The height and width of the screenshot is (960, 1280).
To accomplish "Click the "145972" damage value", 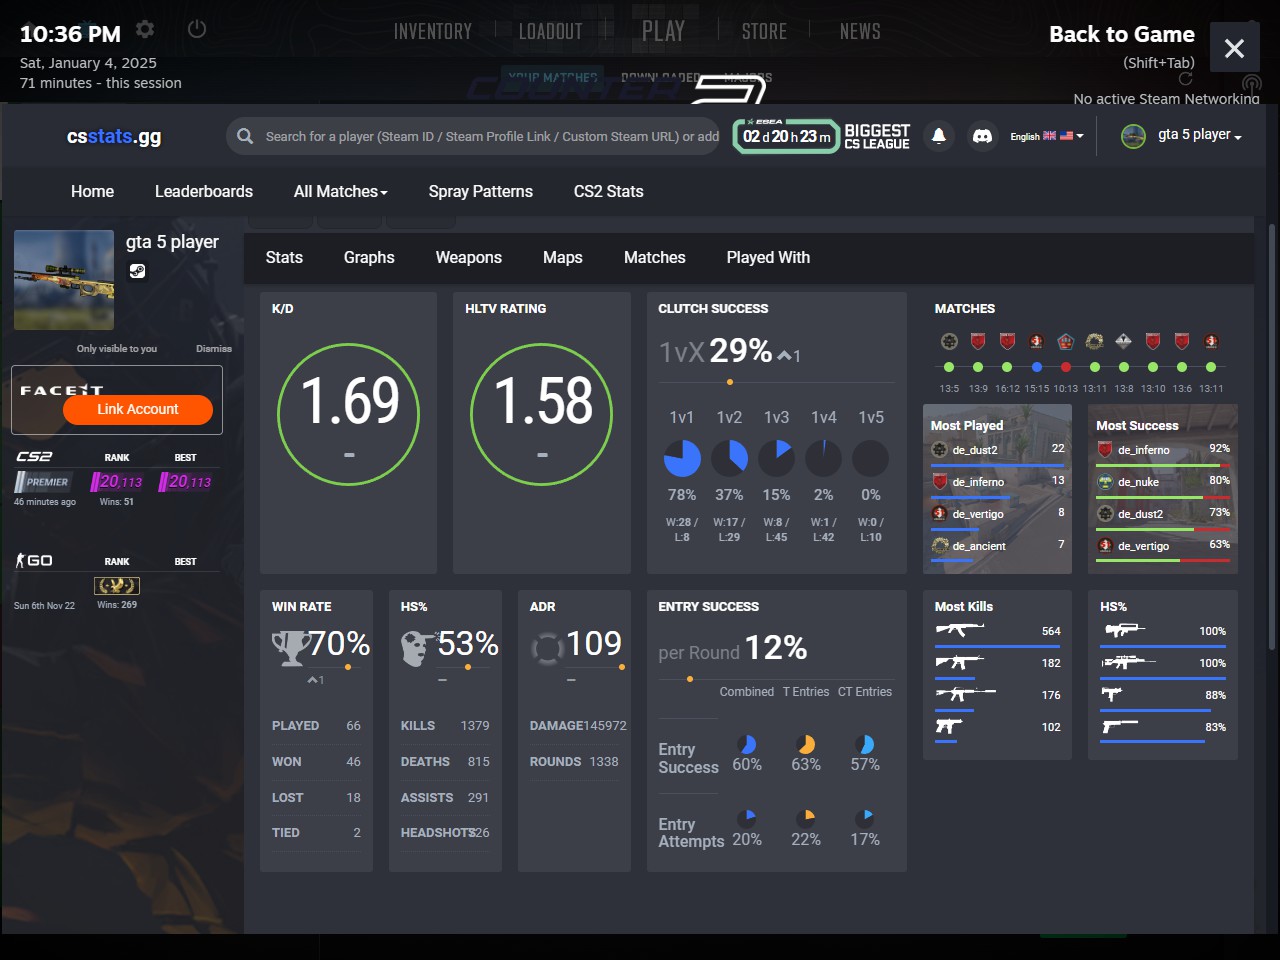I will click(x=605, y=726).
